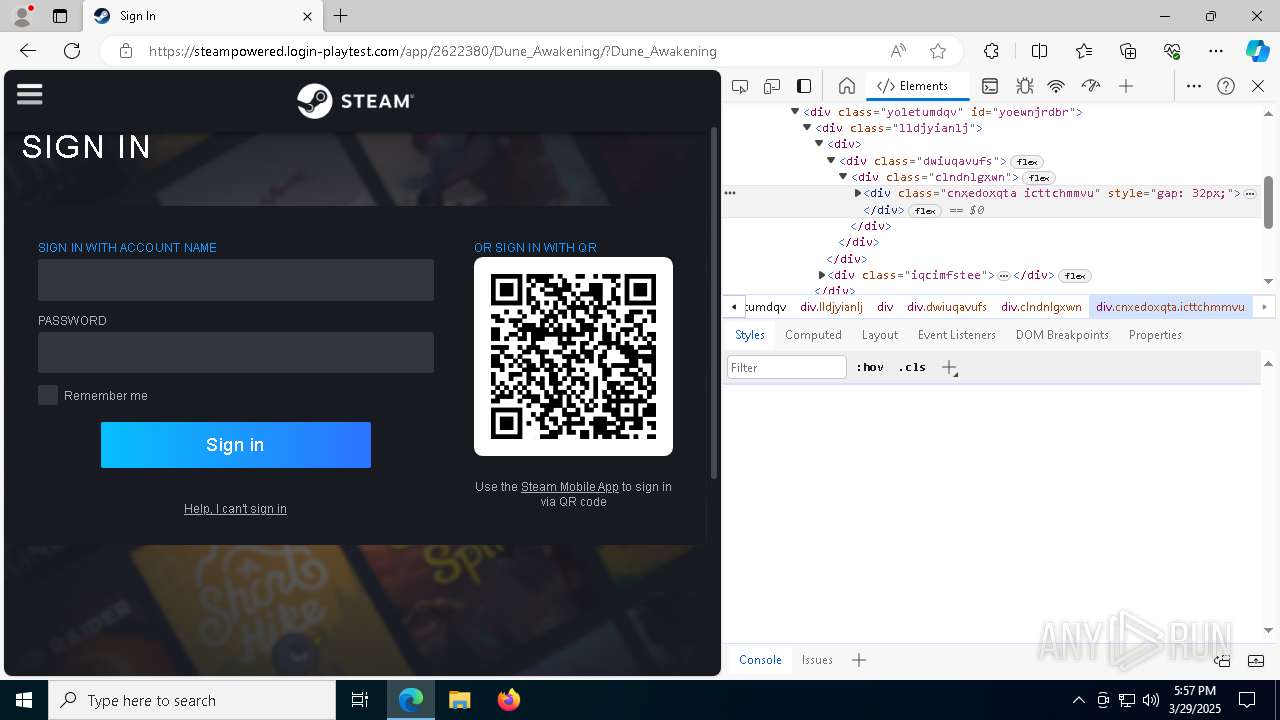The image size is (1280, 720).
Task: Open the Issues drawer tab
Action: point(817,660)
